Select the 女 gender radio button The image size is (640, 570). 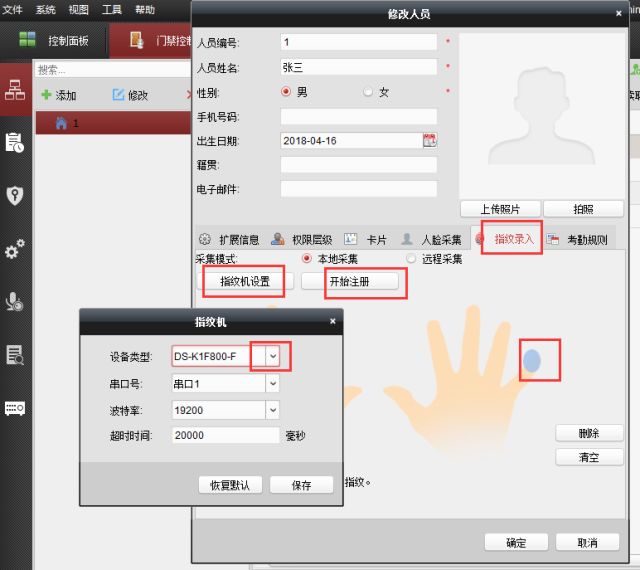(368, 92)
